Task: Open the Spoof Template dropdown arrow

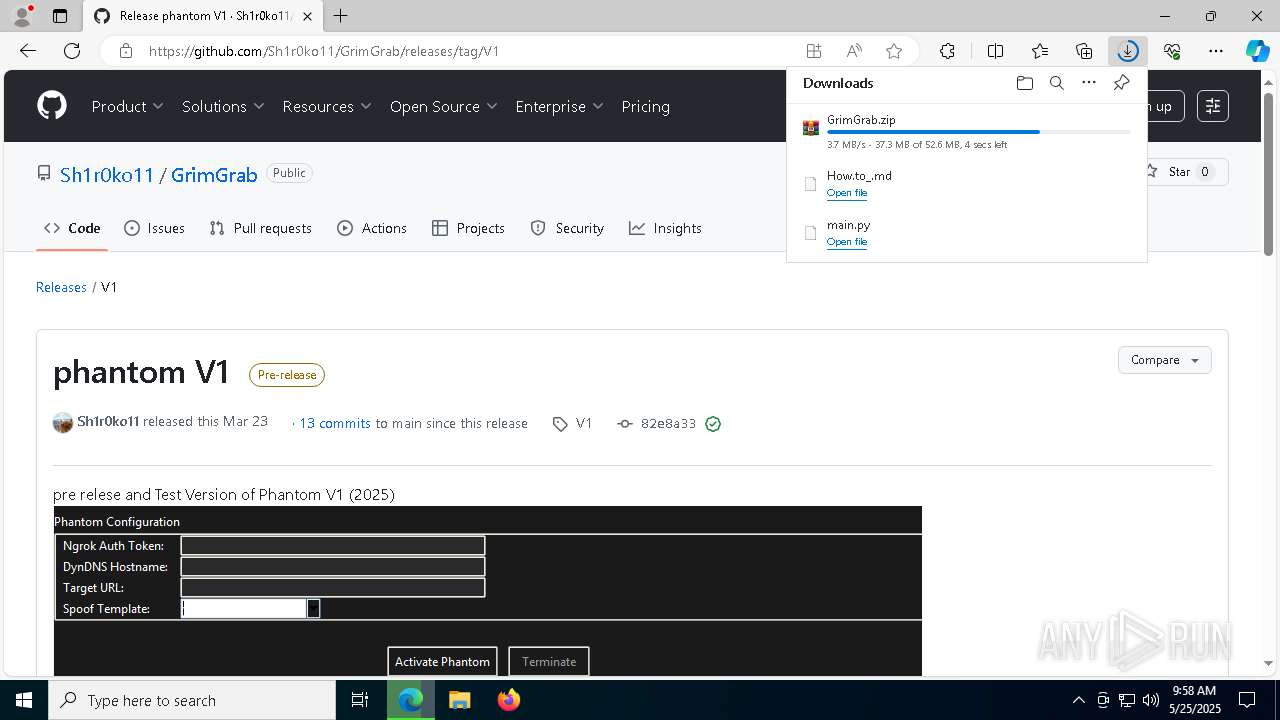Action: point(313,608)
